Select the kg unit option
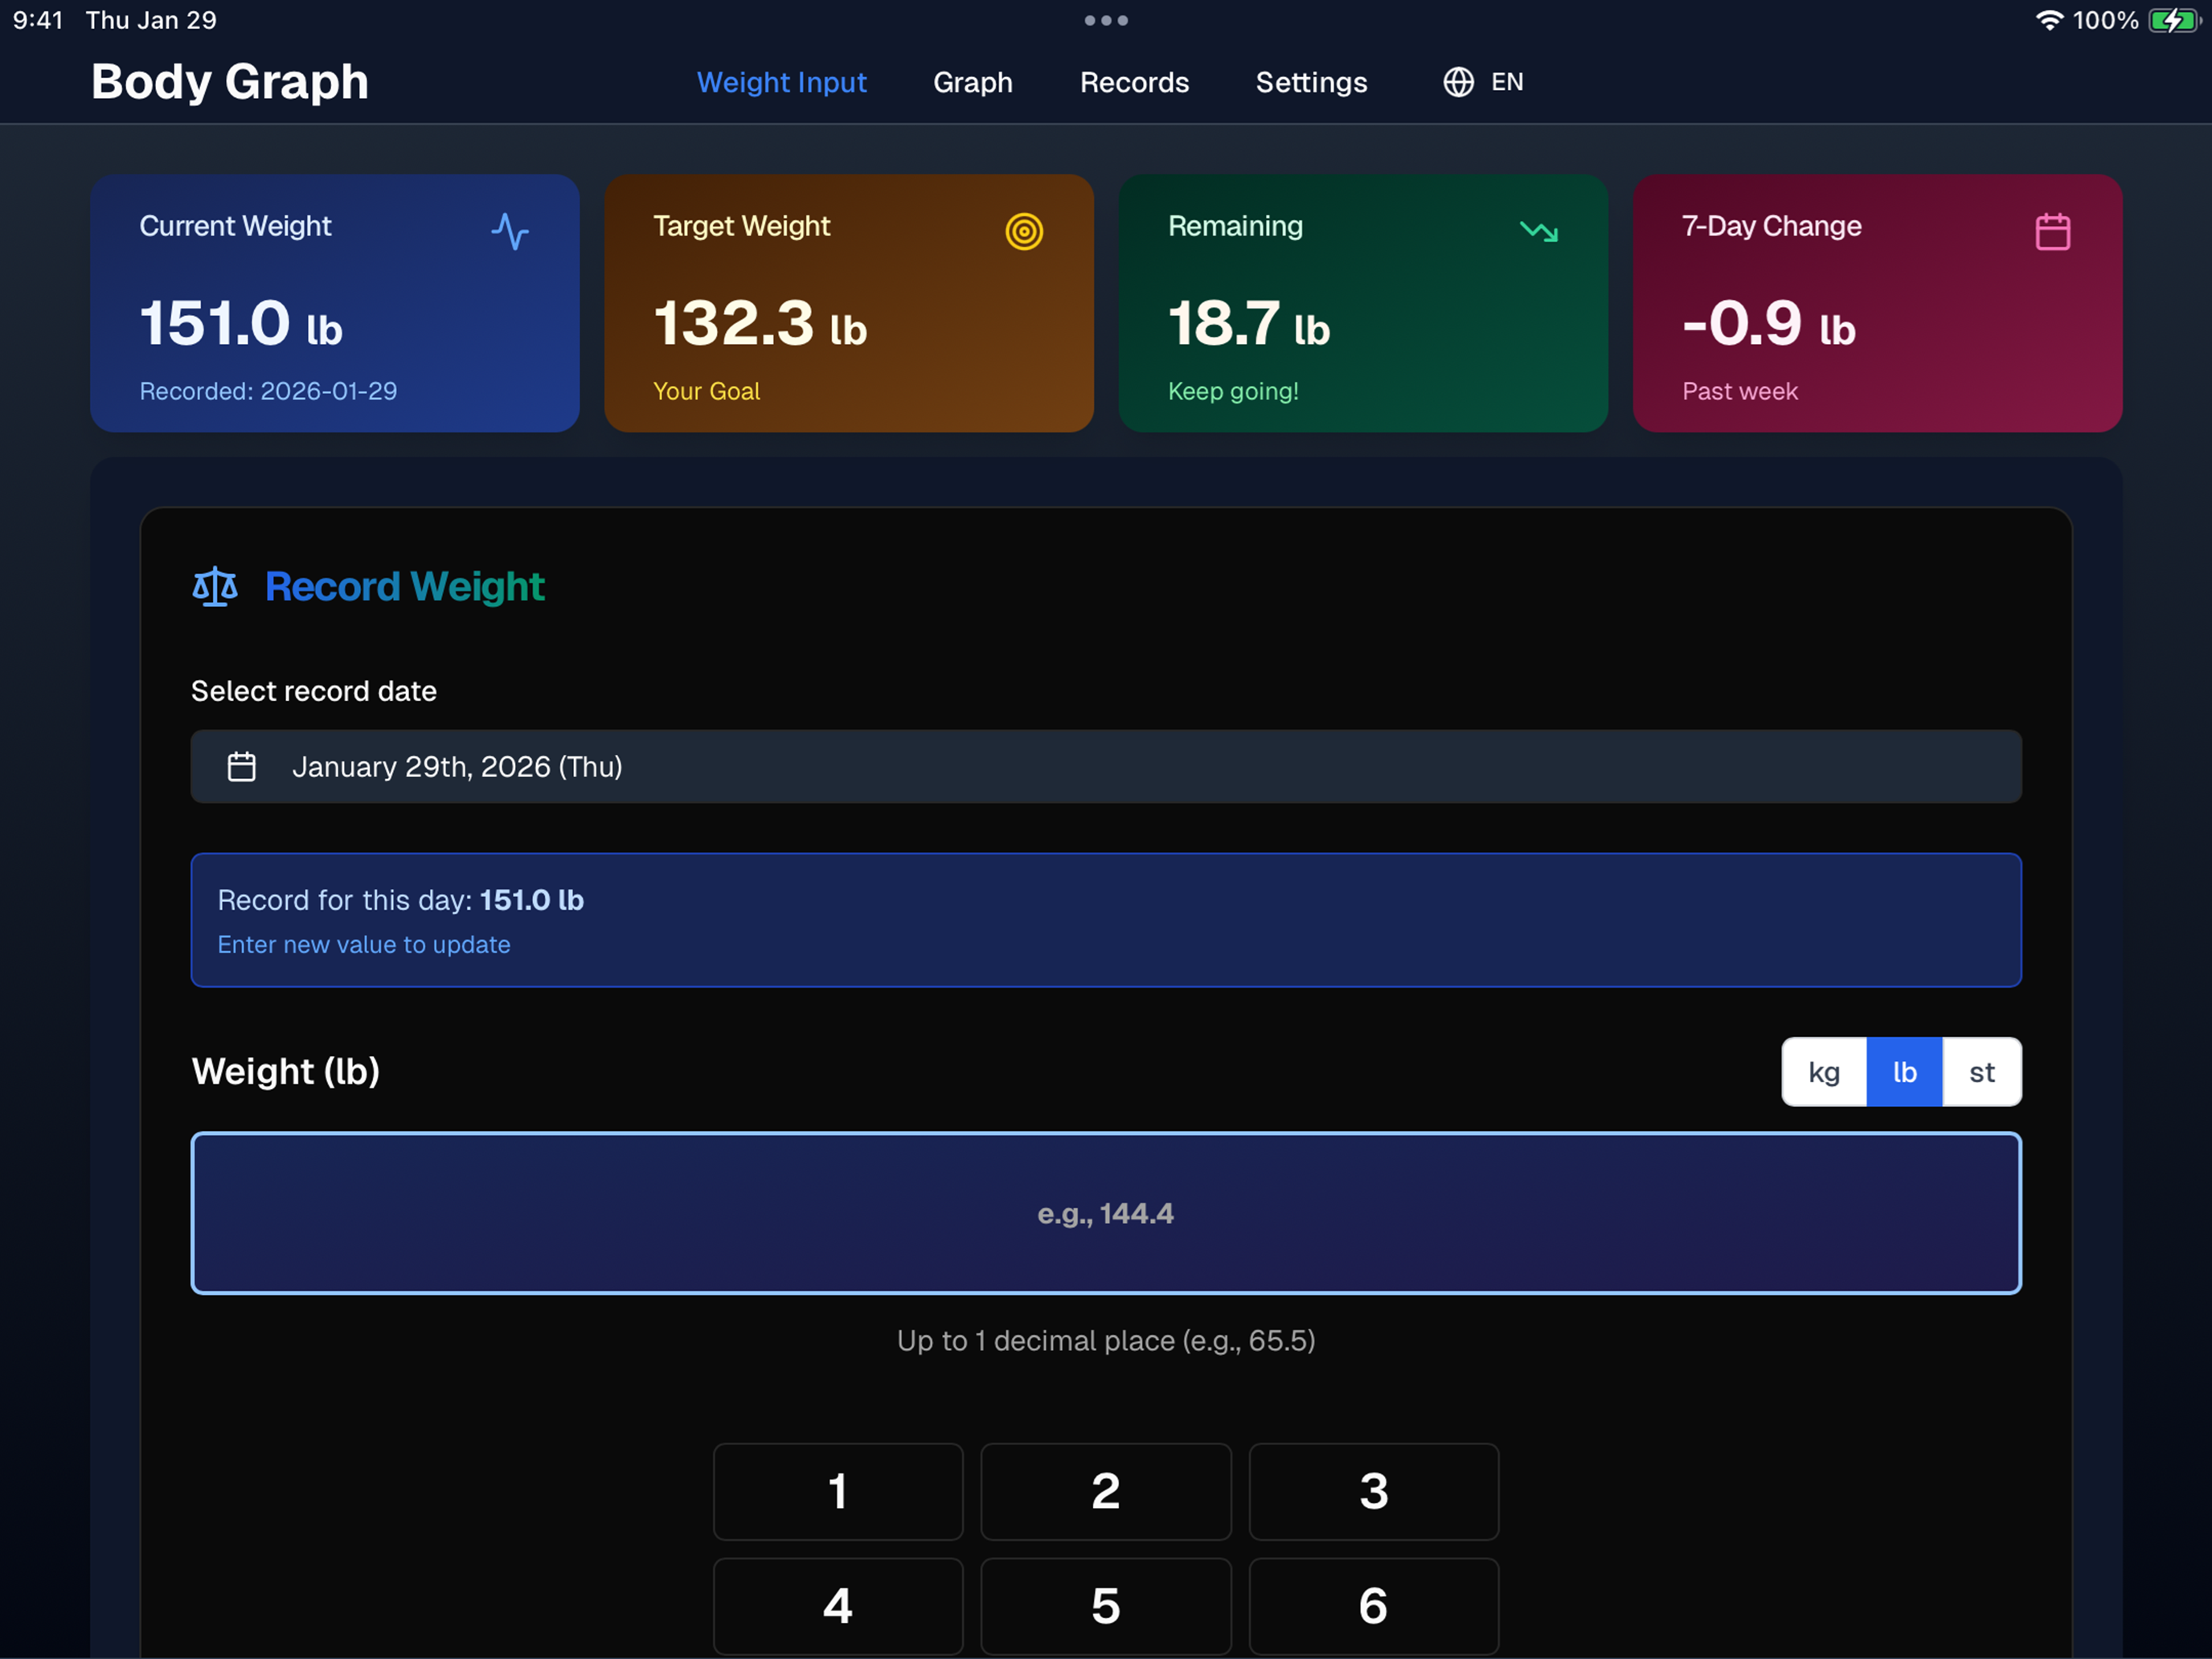 pyautogui.click(x=1824, y=1072)
